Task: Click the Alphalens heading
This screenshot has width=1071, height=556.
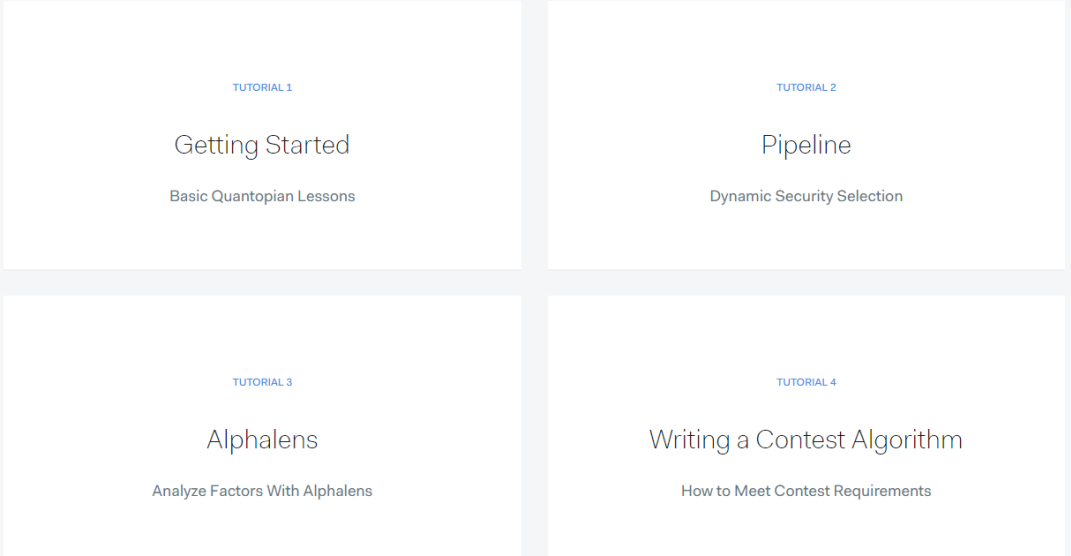Action: (262, 440)
